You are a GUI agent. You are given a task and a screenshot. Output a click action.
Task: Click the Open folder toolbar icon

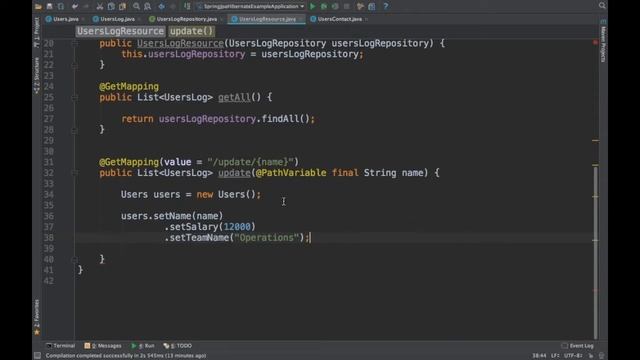pos(38,6)
